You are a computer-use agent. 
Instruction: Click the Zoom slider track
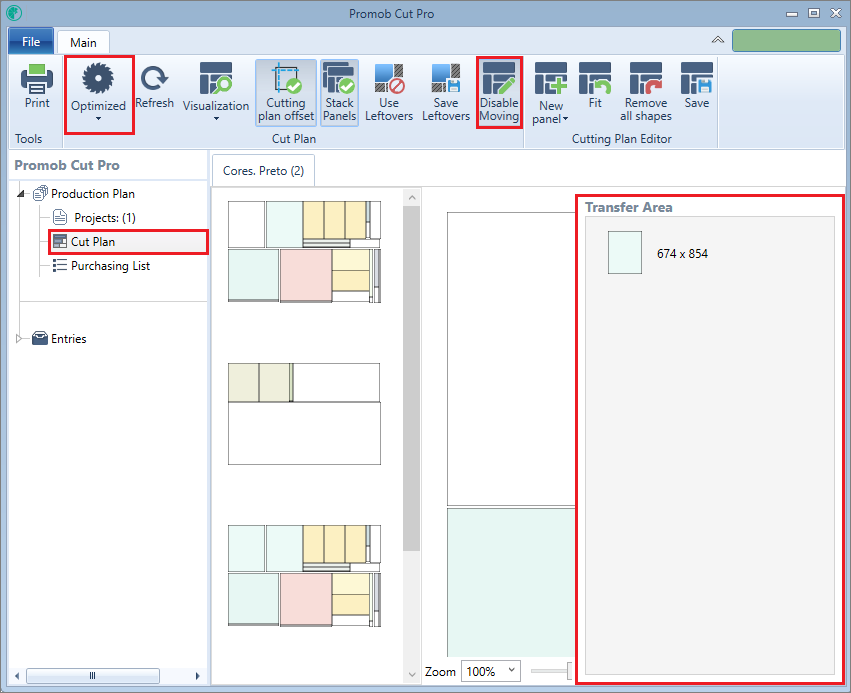(551, 671)
